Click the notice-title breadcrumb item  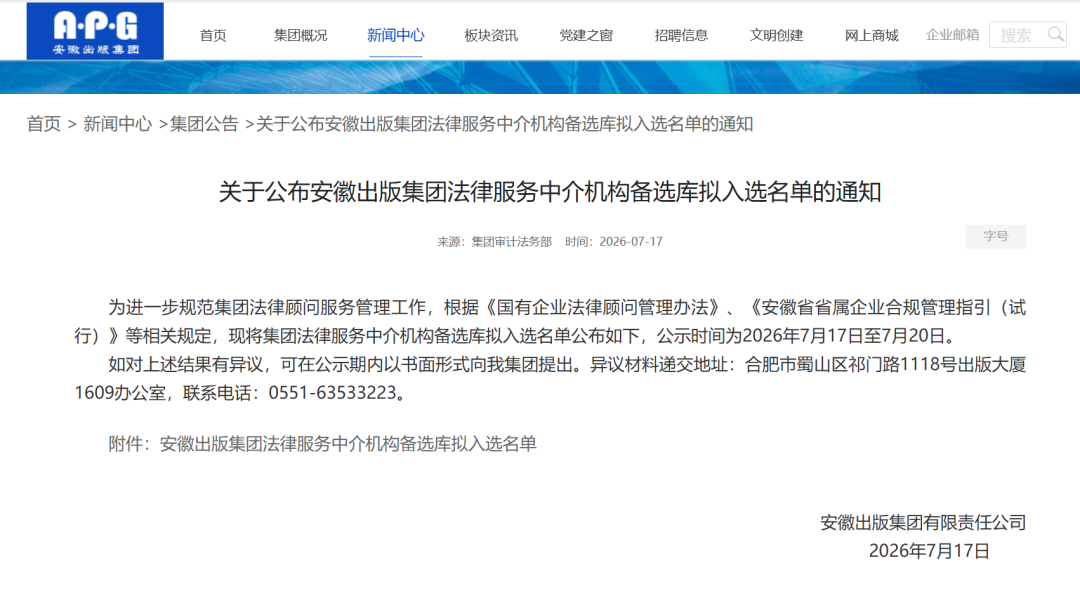click(x=505, y=124)
